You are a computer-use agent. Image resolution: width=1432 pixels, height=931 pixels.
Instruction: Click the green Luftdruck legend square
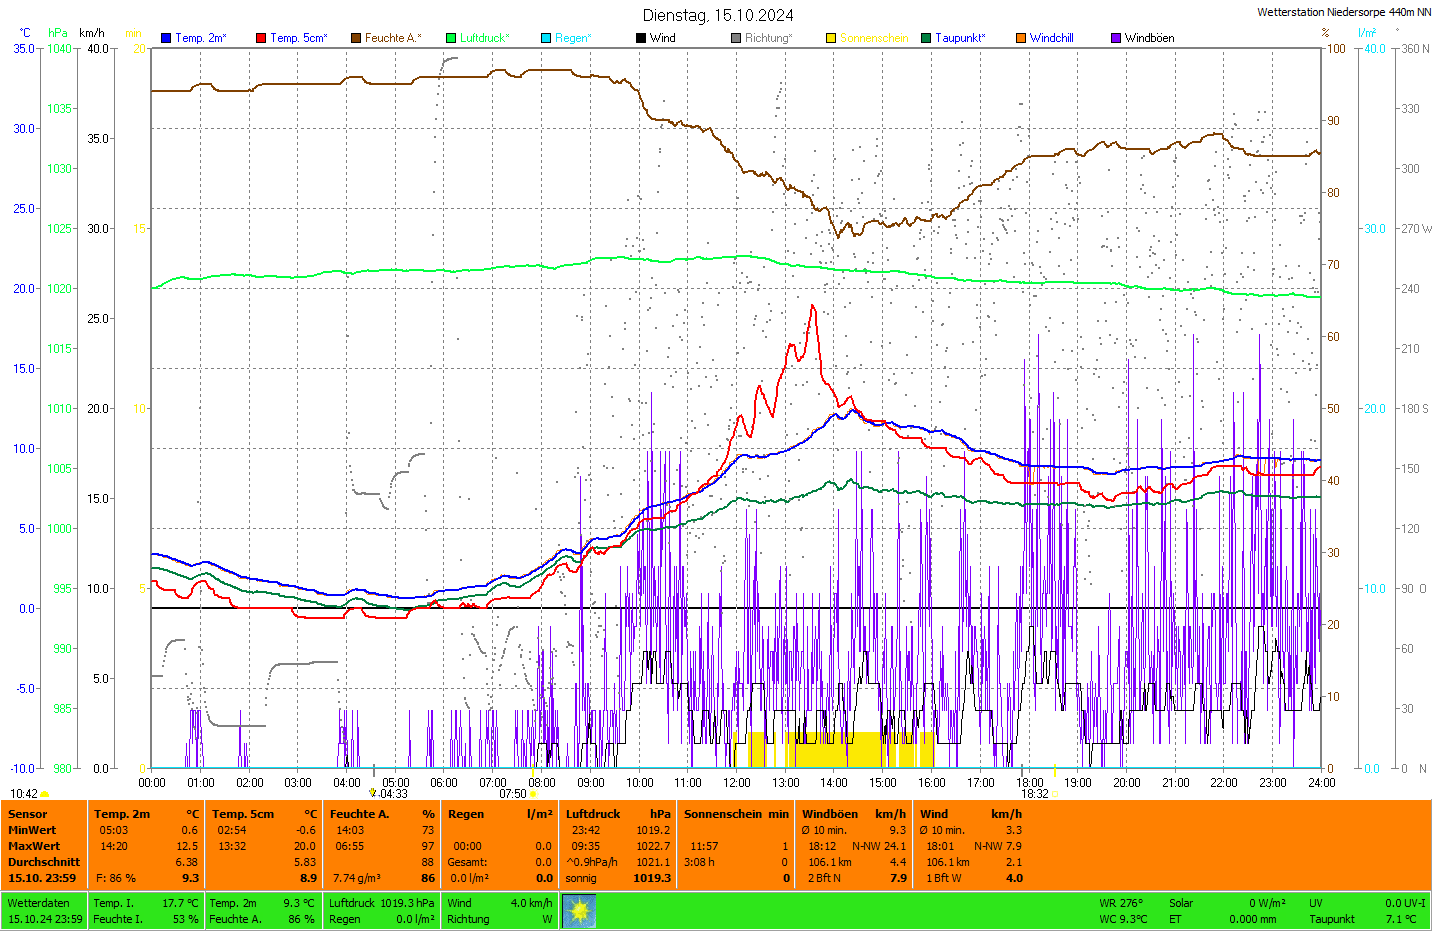[x=451, y=38]
